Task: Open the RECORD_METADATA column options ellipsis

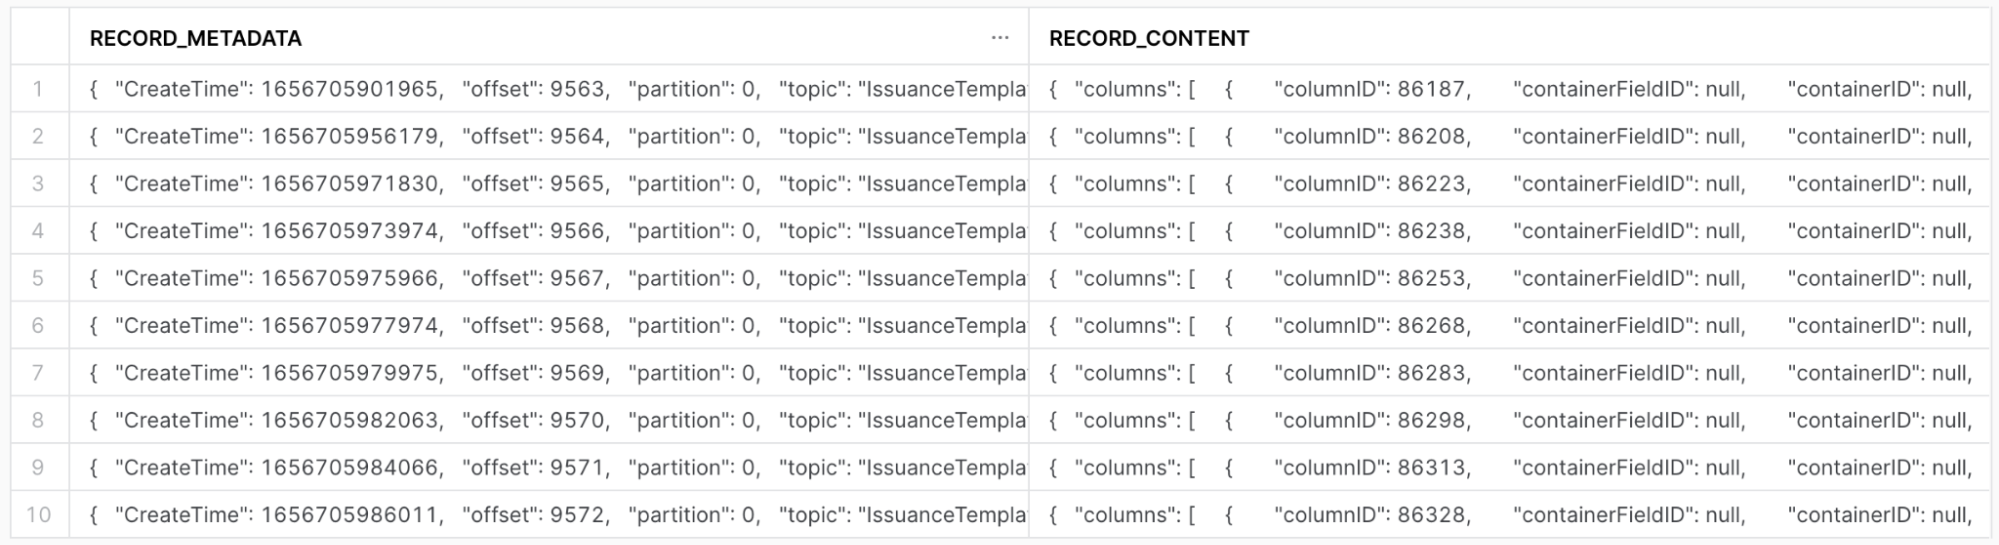Action: [999, 38]
